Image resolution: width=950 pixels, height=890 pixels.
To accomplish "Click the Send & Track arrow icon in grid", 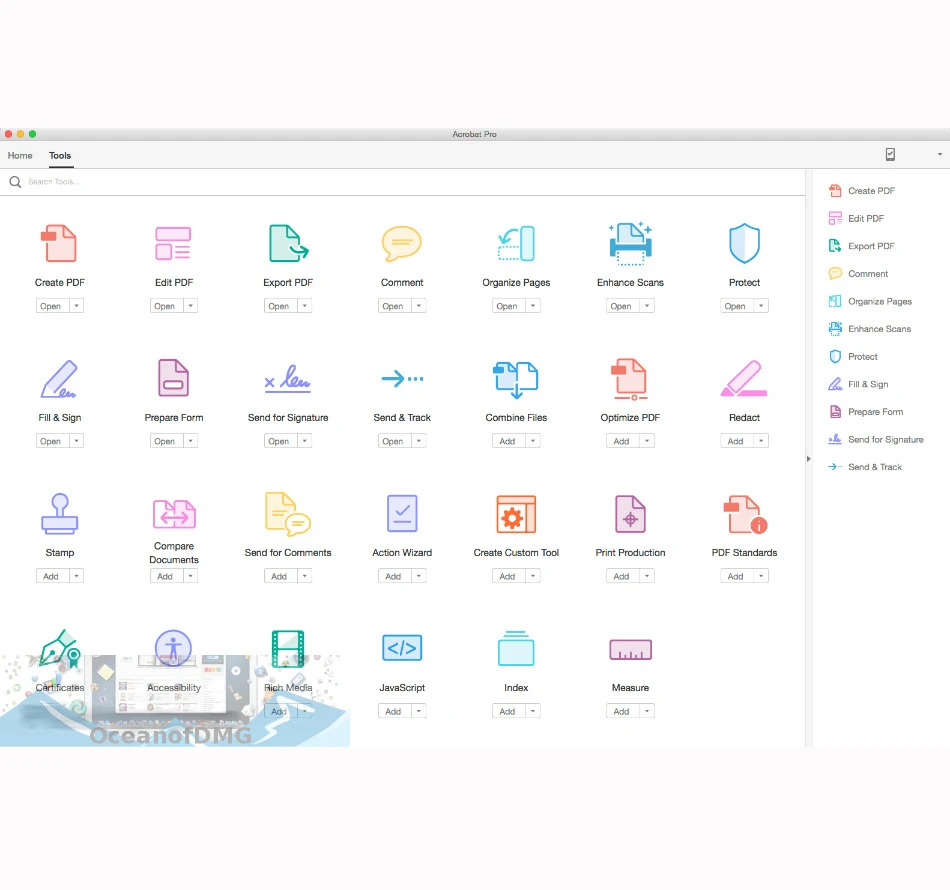I will (x=402, y=379).
